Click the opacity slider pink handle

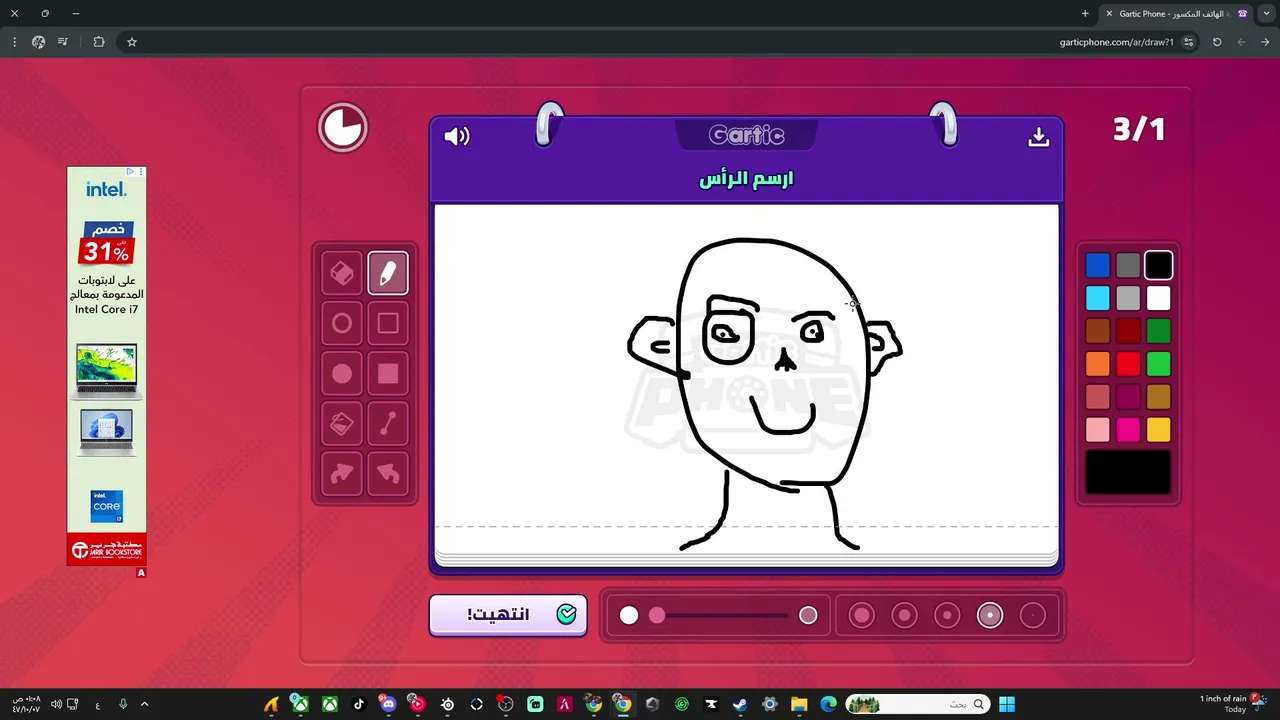pos(657,615)
